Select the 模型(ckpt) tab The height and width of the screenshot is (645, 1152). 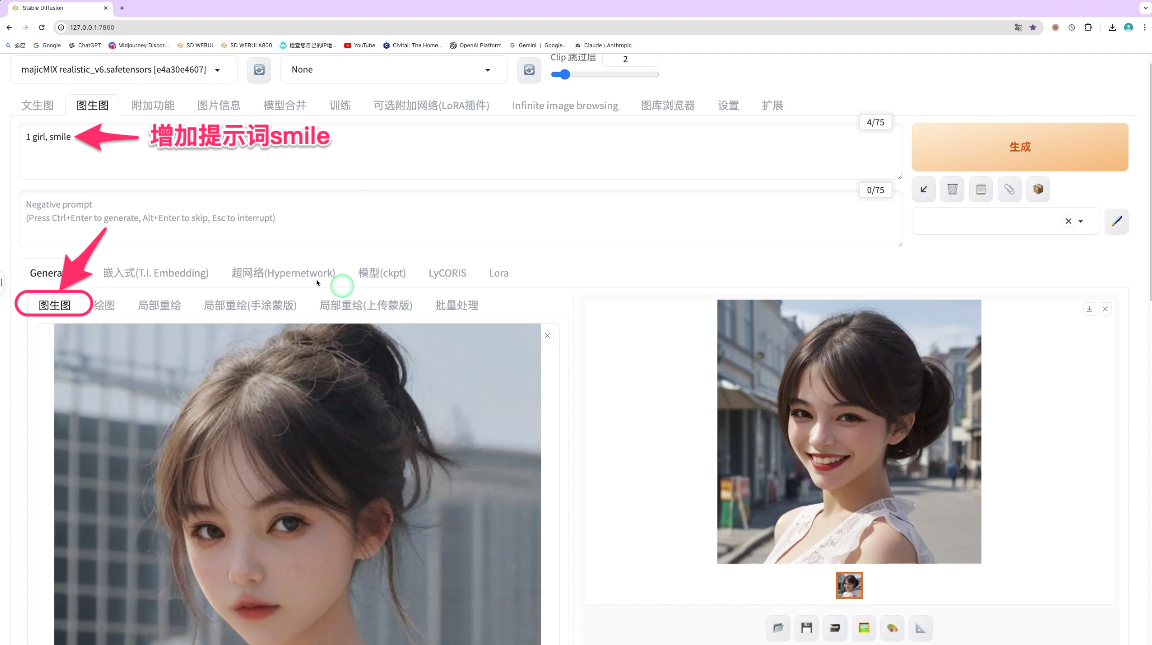click(382, 273)
